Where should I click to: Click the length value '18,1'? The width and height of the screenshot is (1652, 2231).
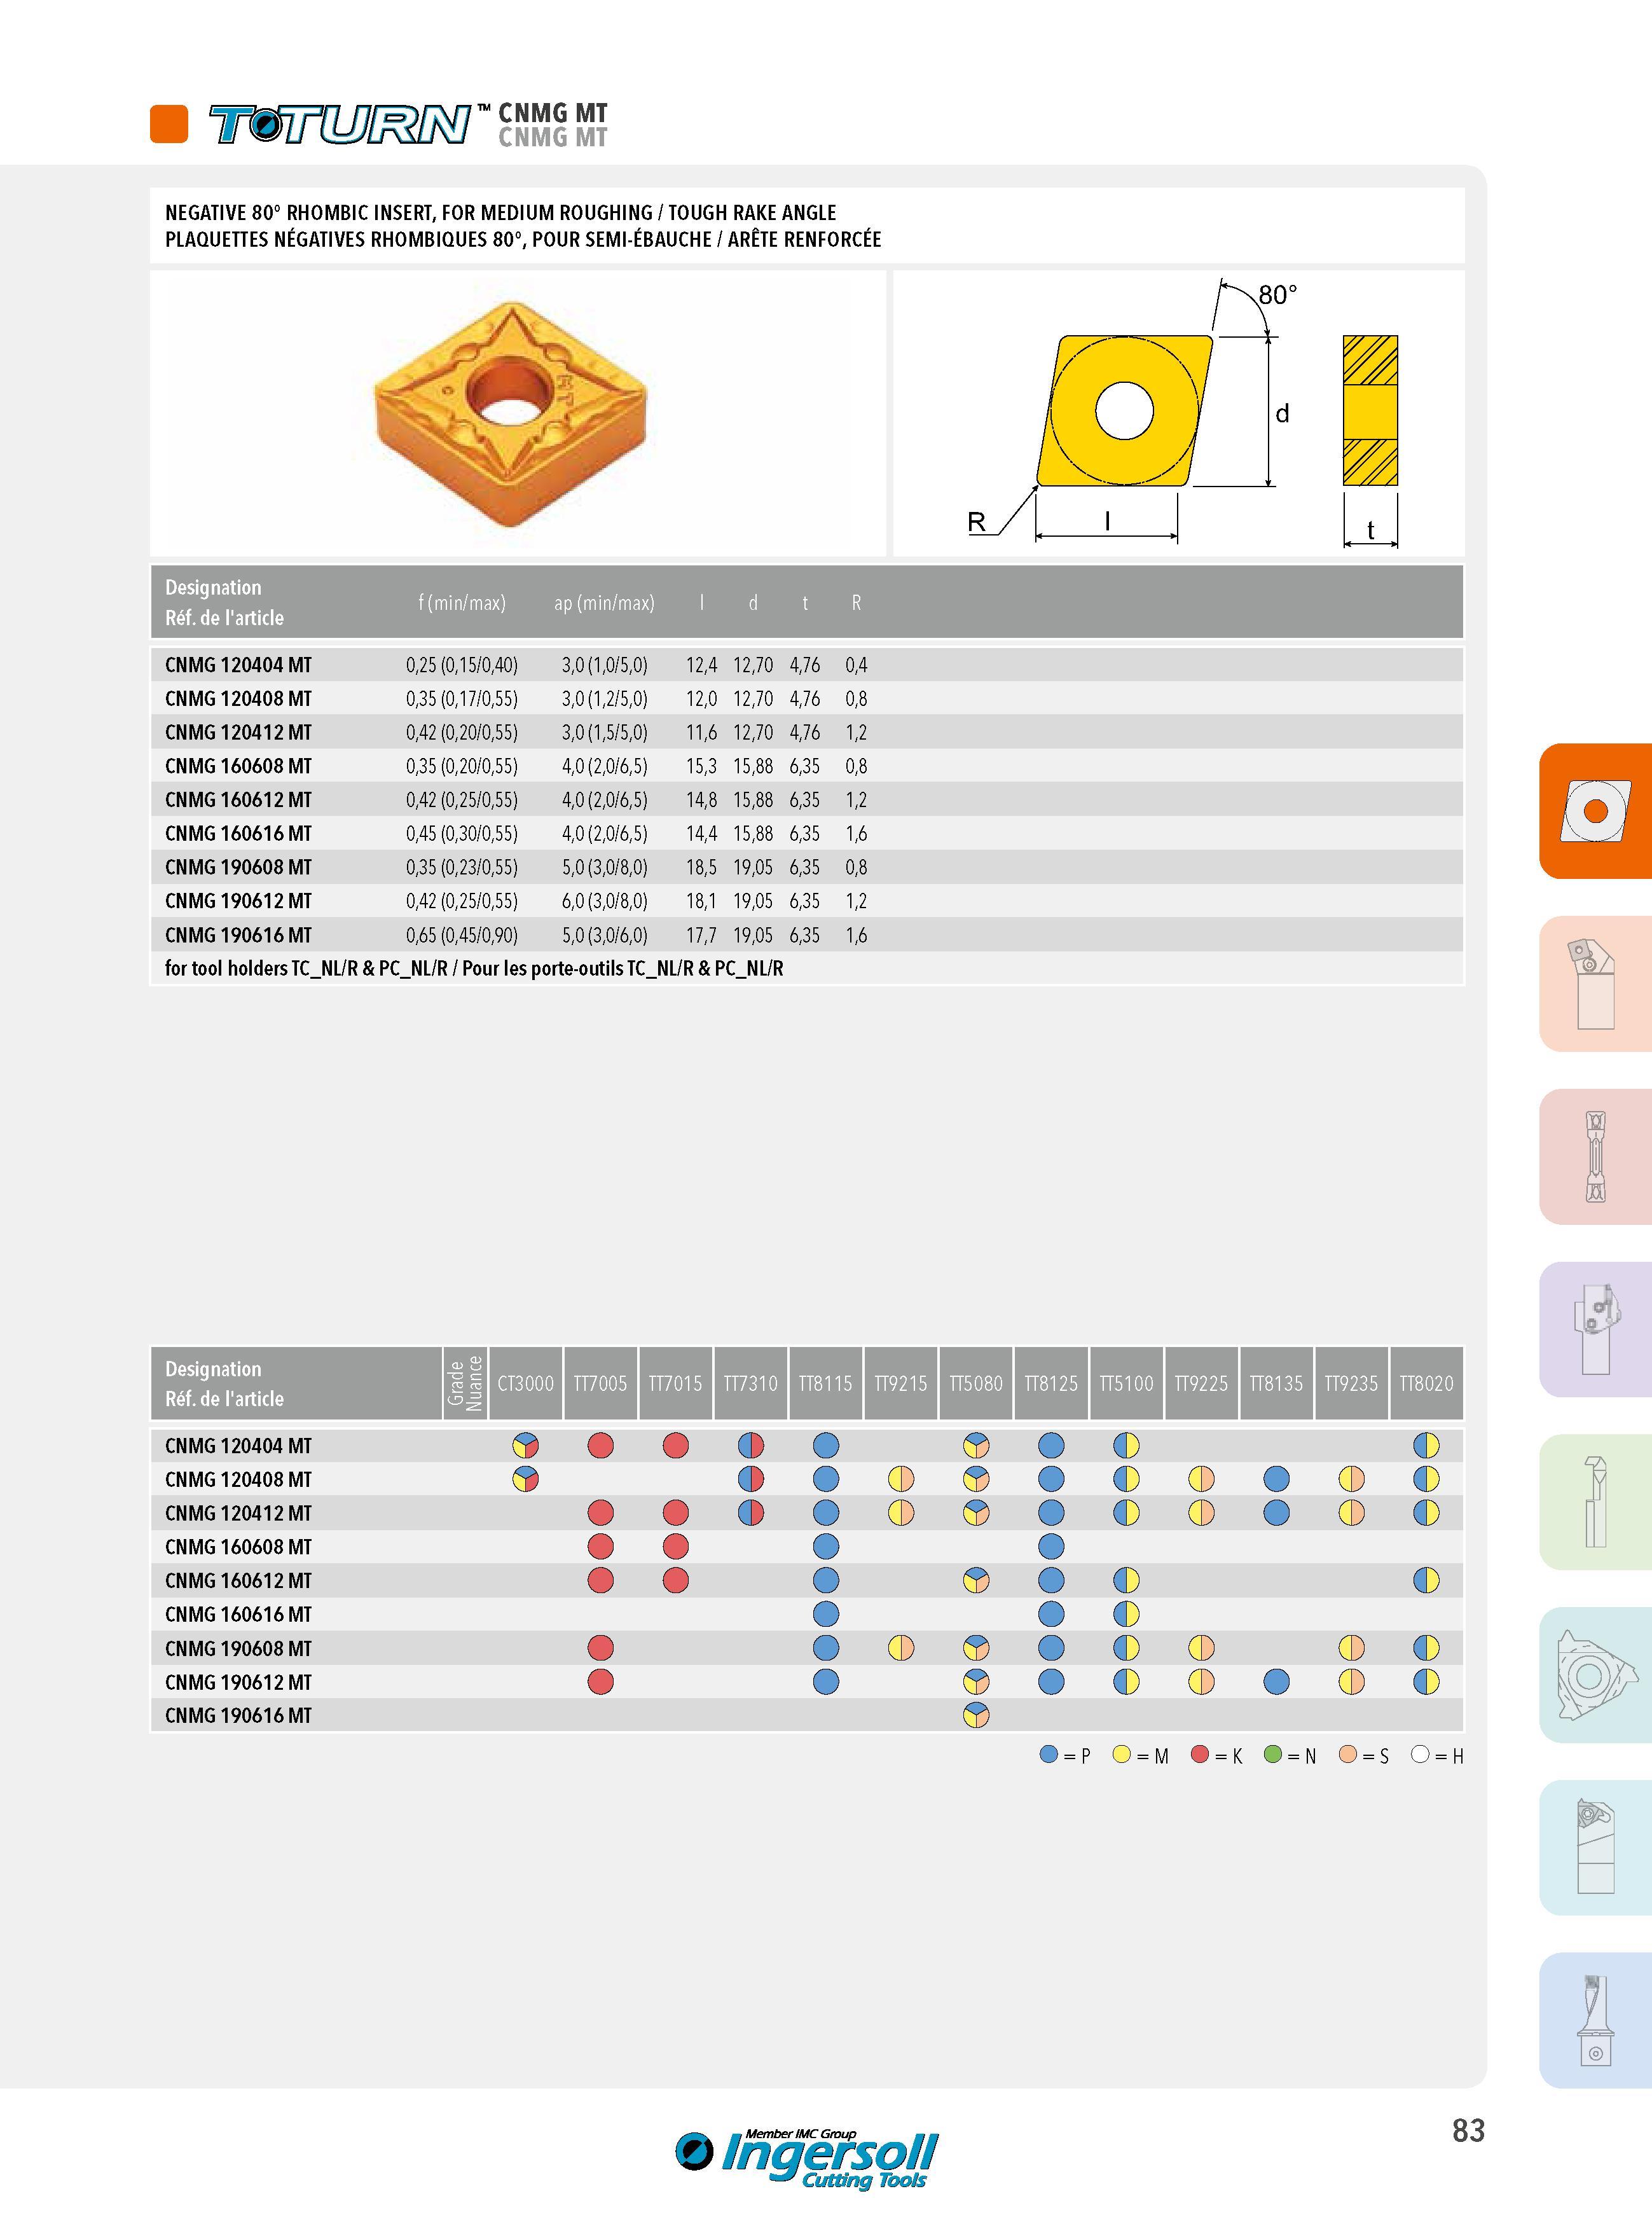pyautogui.click(x=701, y=901)
